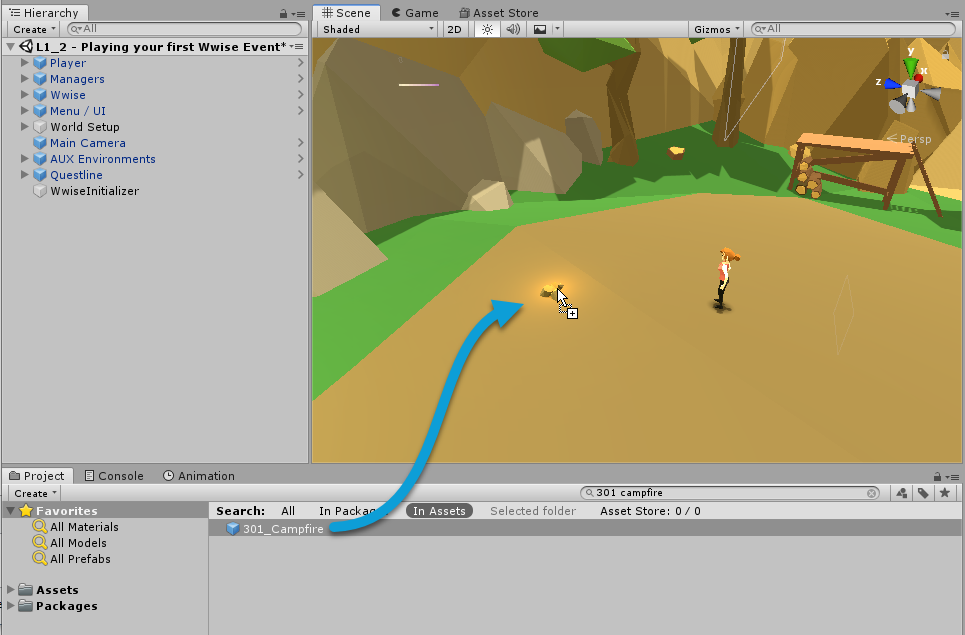965x635 pixels.
Task: Click the Hierarchy panel lock icon
Action: pos(285,13)
